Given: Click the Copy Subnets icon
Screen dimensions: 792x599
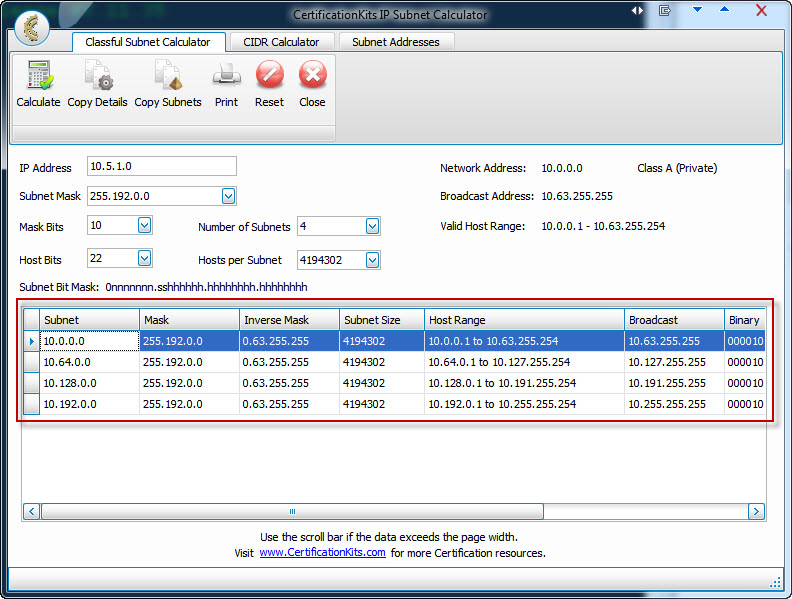Looking at the screenshot, I should click(x=168, y=75).
